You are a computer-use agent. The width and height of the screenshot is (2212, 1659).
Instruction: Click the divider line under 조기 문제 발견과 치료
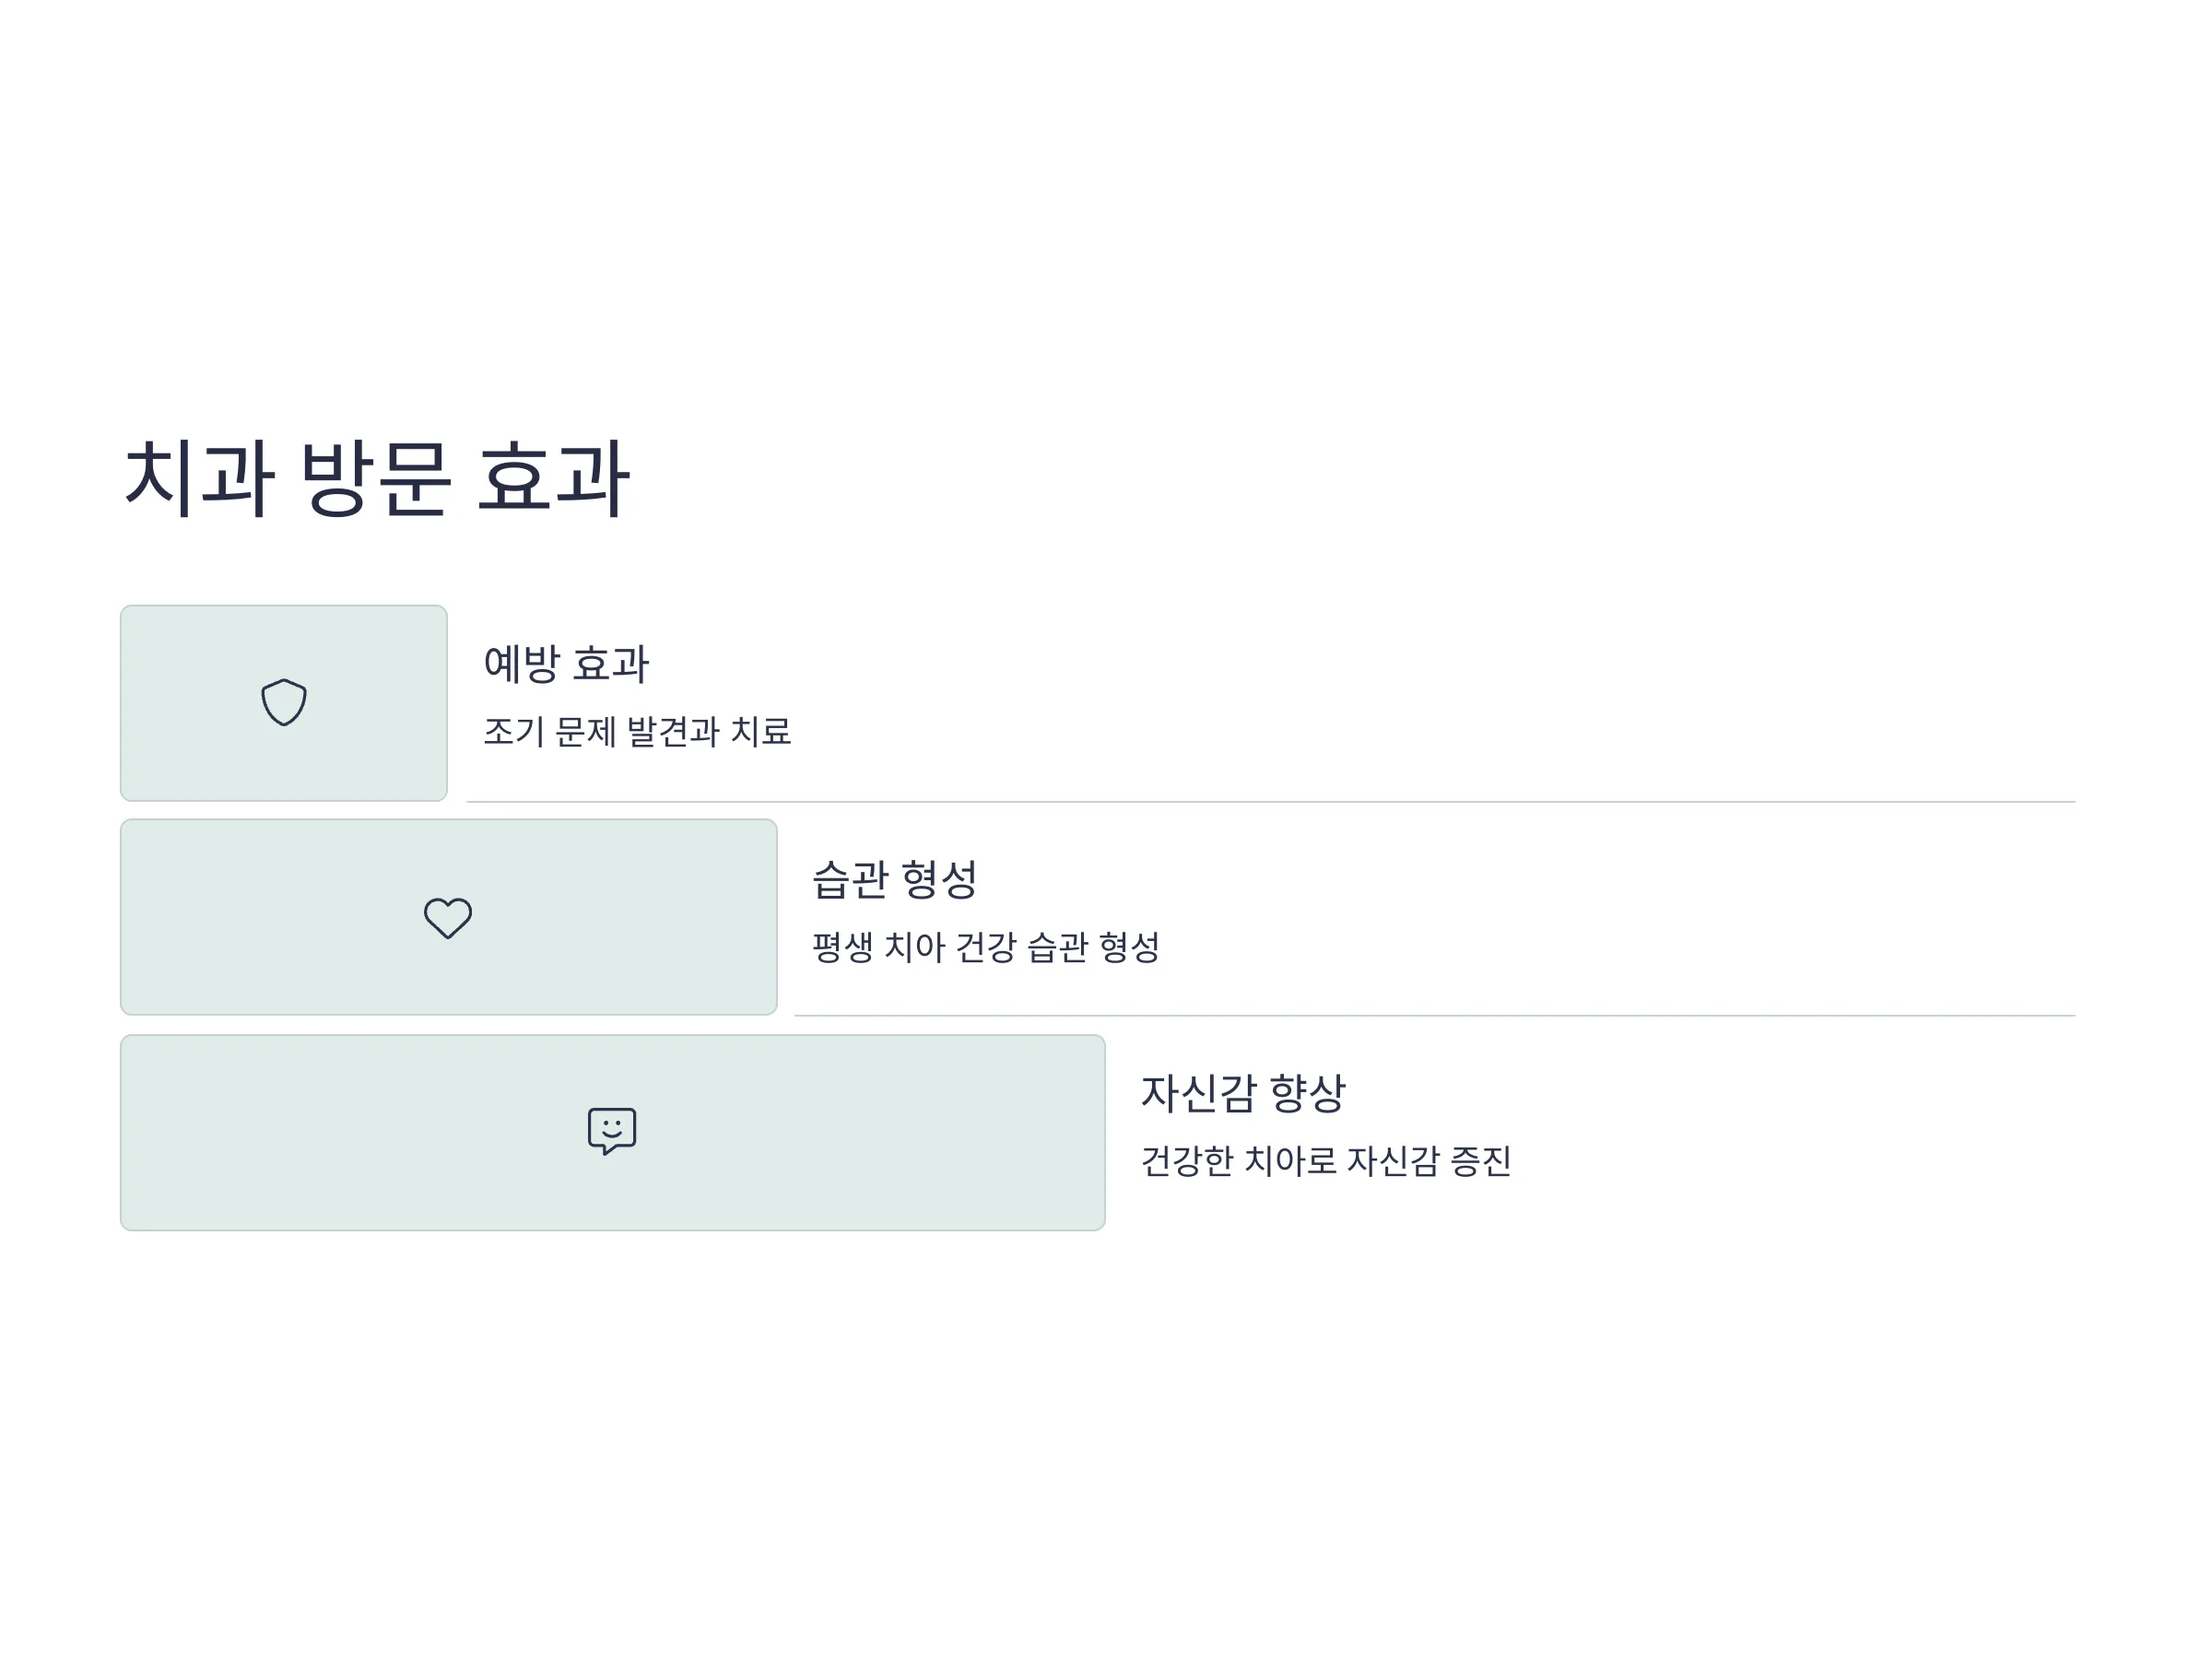(x=1271, y=802)
